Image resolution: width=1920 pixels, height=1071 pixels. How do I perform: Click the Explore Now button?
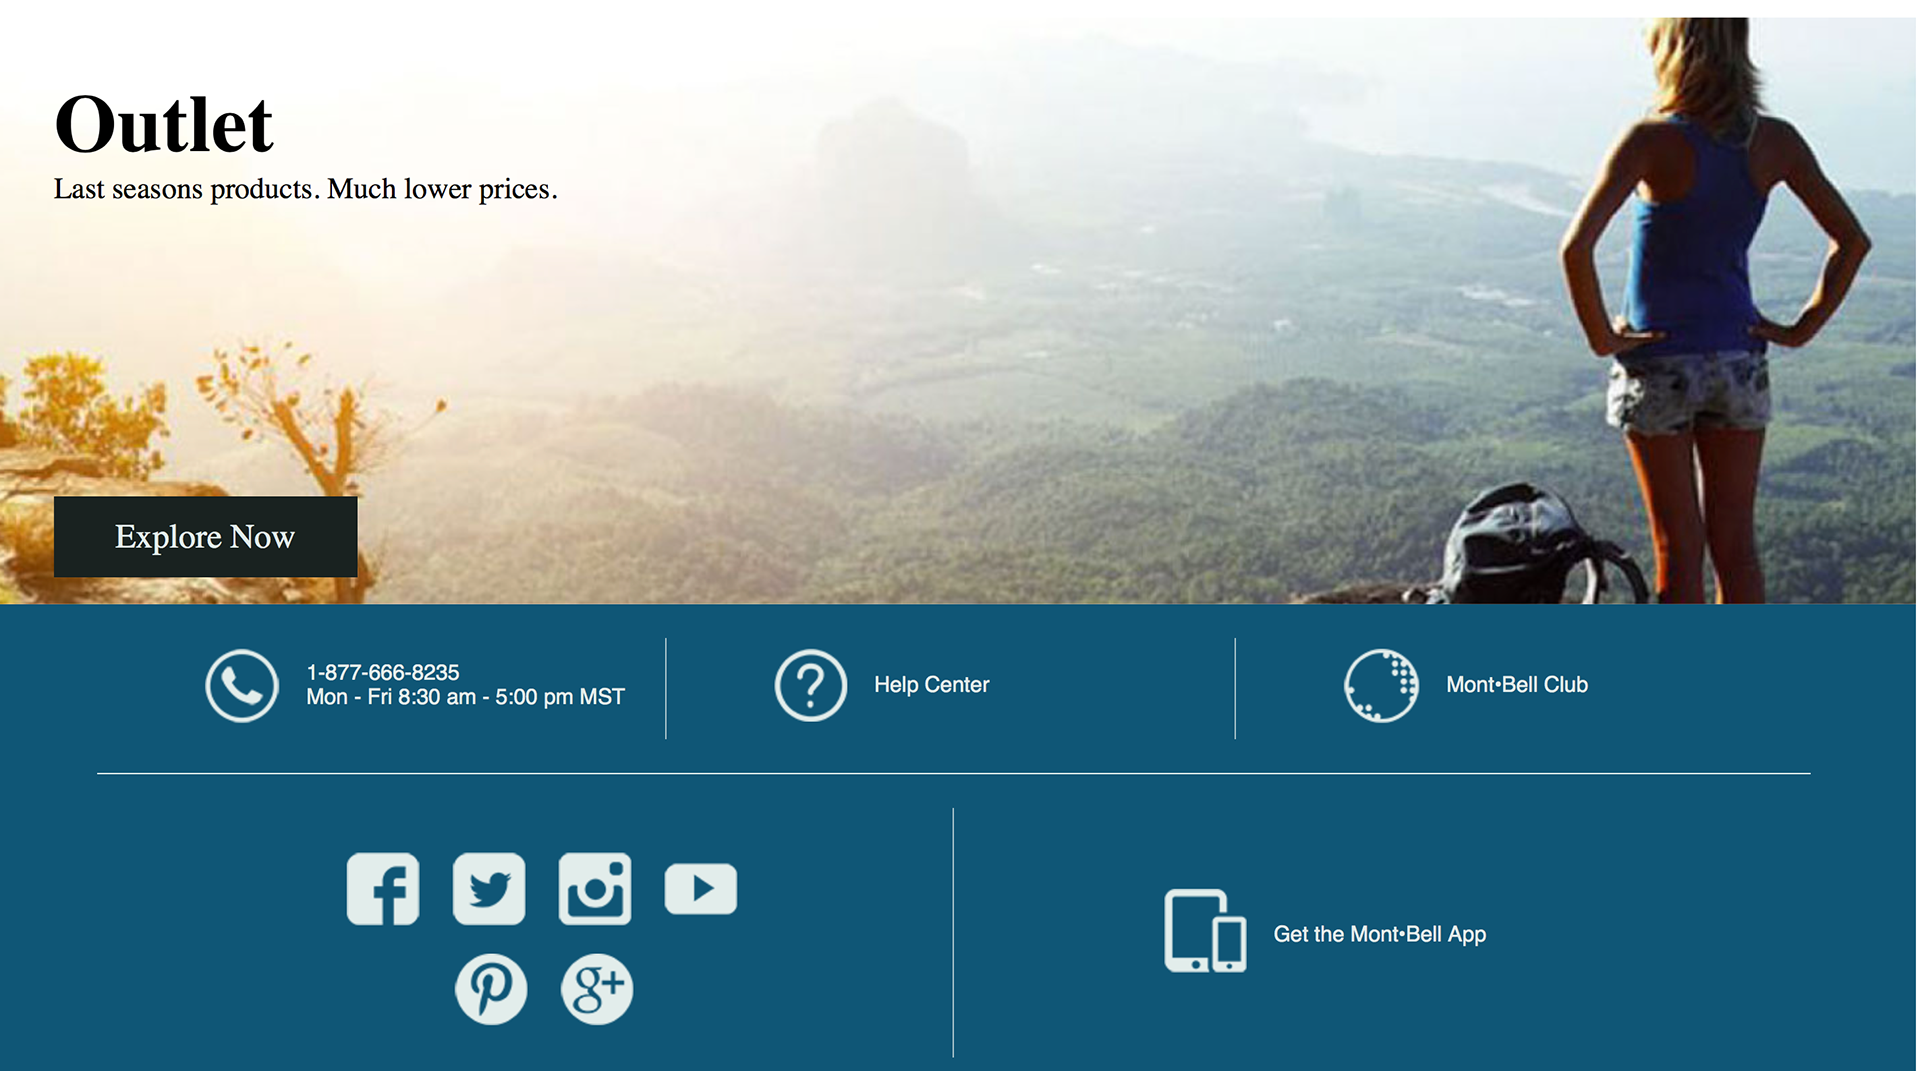[205, 537]
